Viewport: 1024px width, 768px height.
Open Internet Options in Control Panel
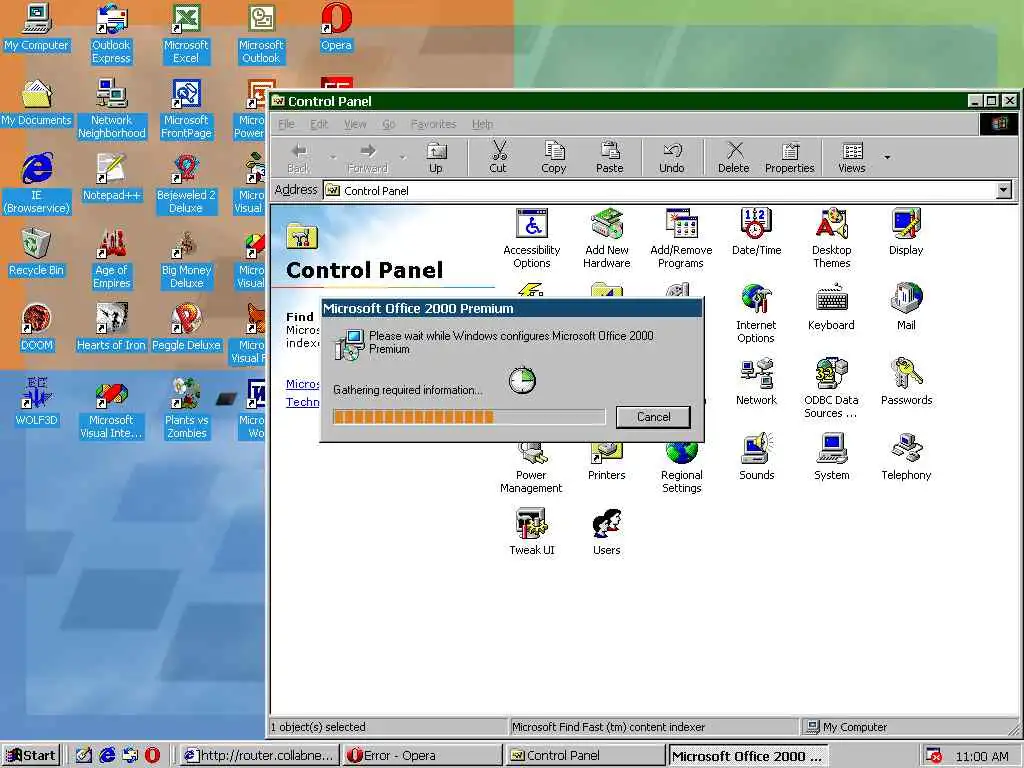tap(756, 313)
